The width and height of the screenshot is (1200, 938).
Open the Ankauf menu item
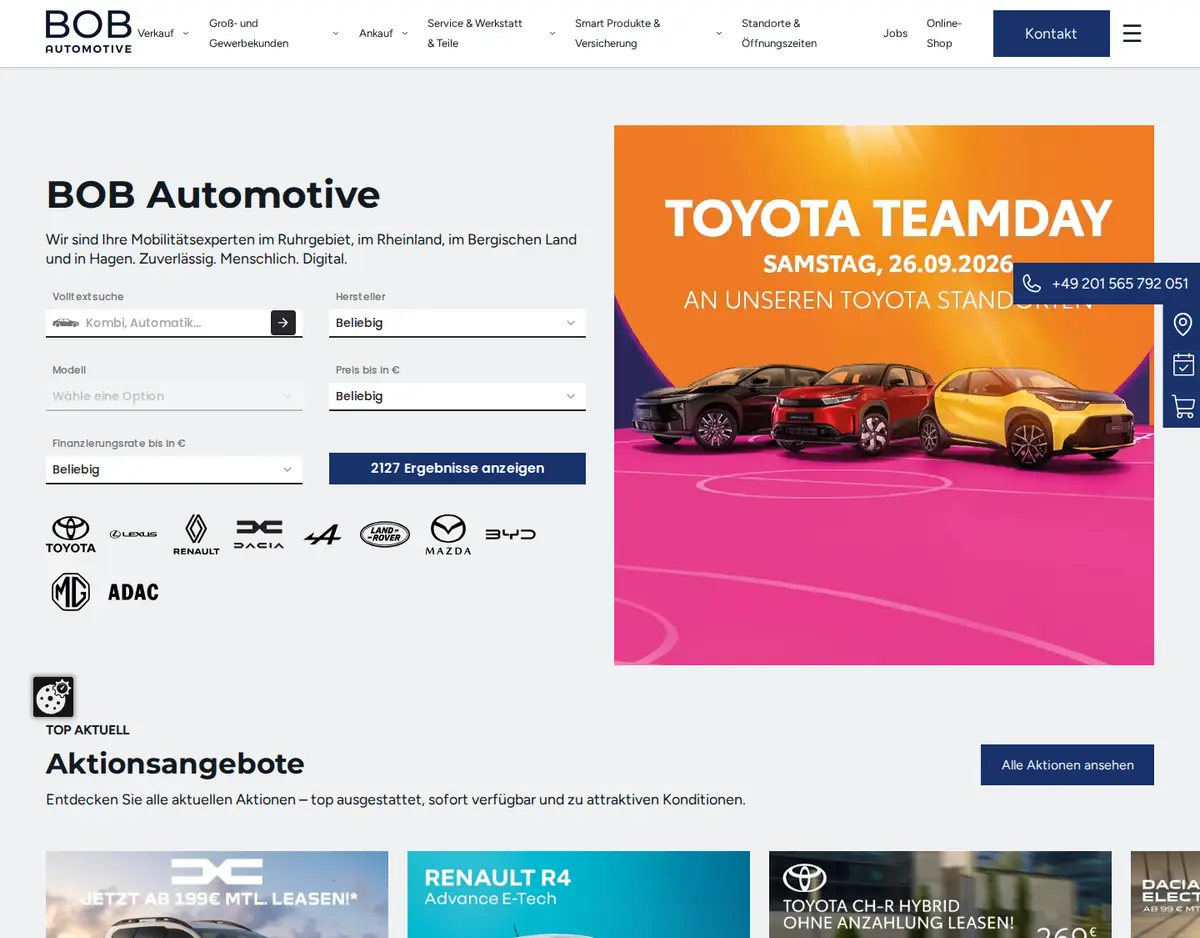click(x=376, y=34)
